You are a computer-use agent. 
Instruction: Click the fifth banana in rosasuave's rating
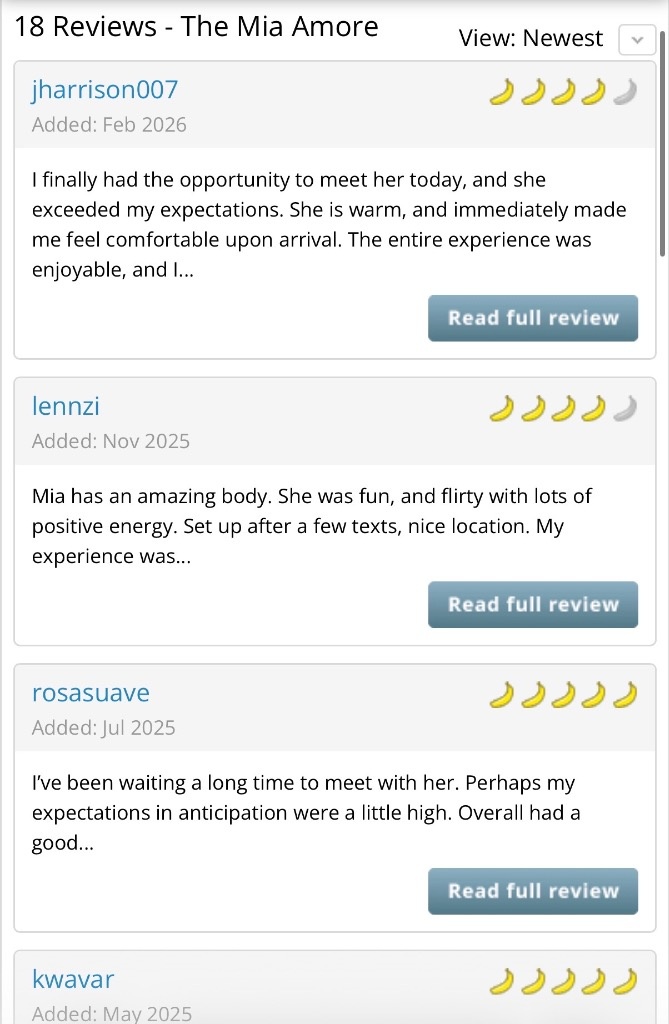click(x=625, y=695)
